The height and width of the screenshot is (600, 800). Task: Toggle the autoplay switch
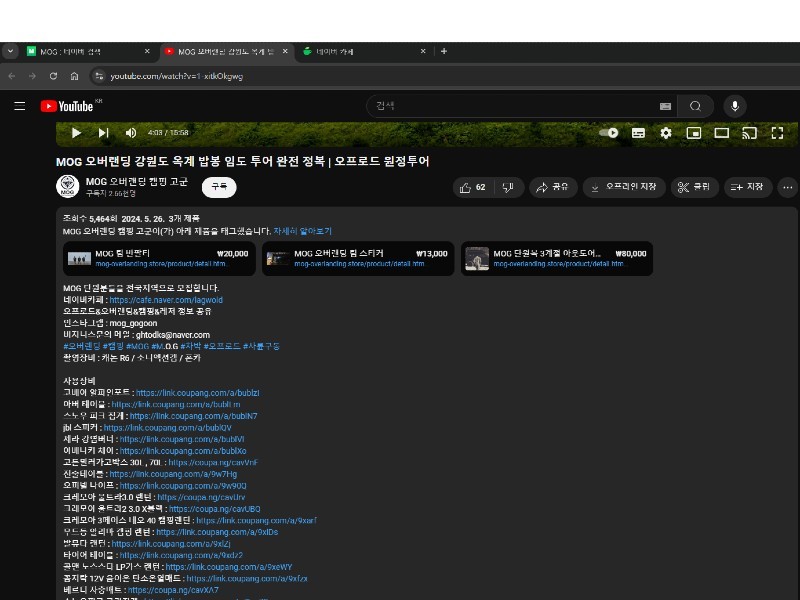coord(608,133)
